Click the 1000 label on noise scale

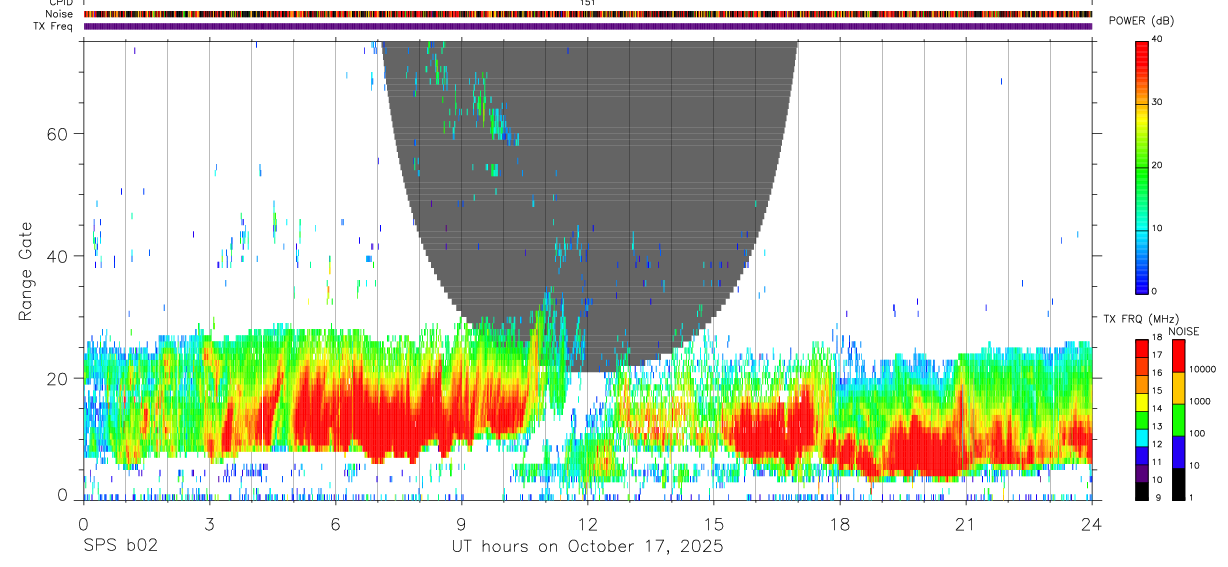click(x=1201, y=401)
